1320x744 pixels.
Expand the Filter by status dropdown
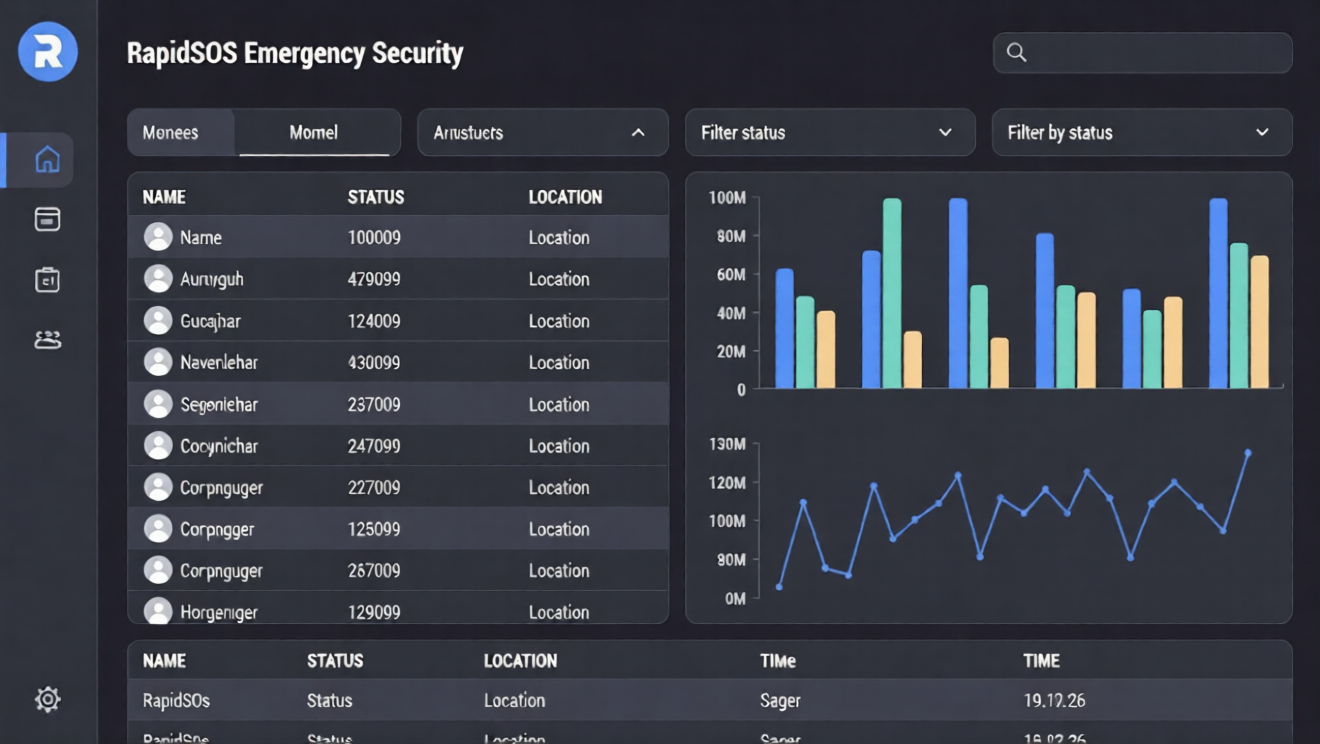tap(1141, 131)
